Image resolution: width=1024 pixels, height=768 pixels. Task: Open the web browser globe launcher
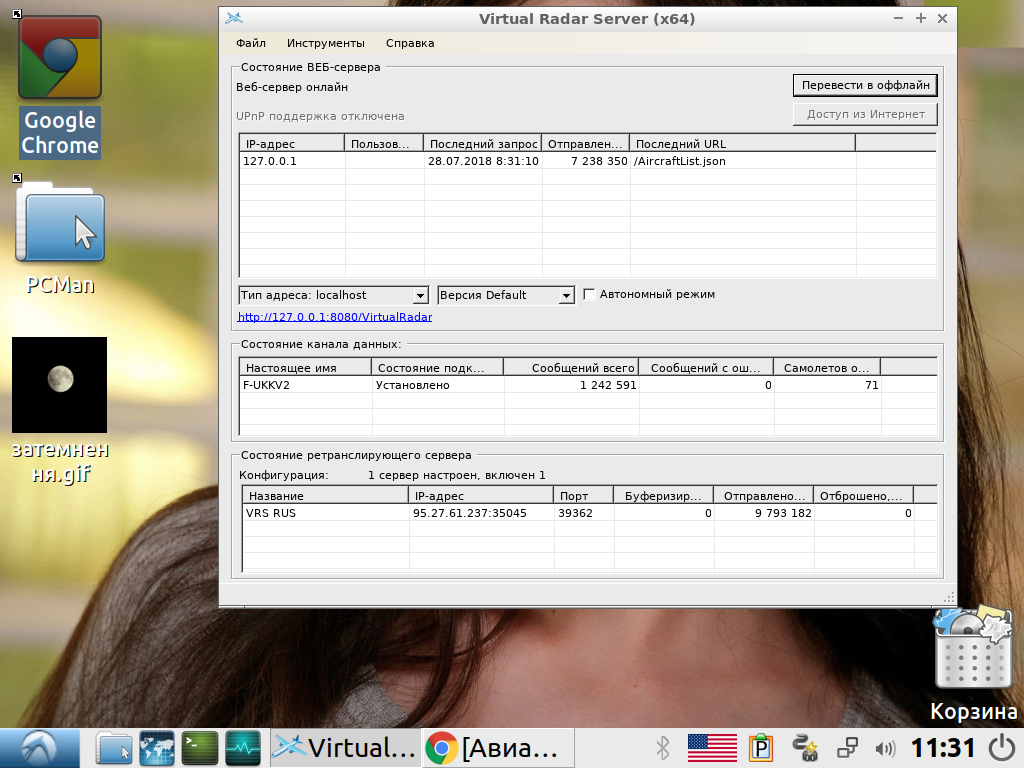[157, 748]
